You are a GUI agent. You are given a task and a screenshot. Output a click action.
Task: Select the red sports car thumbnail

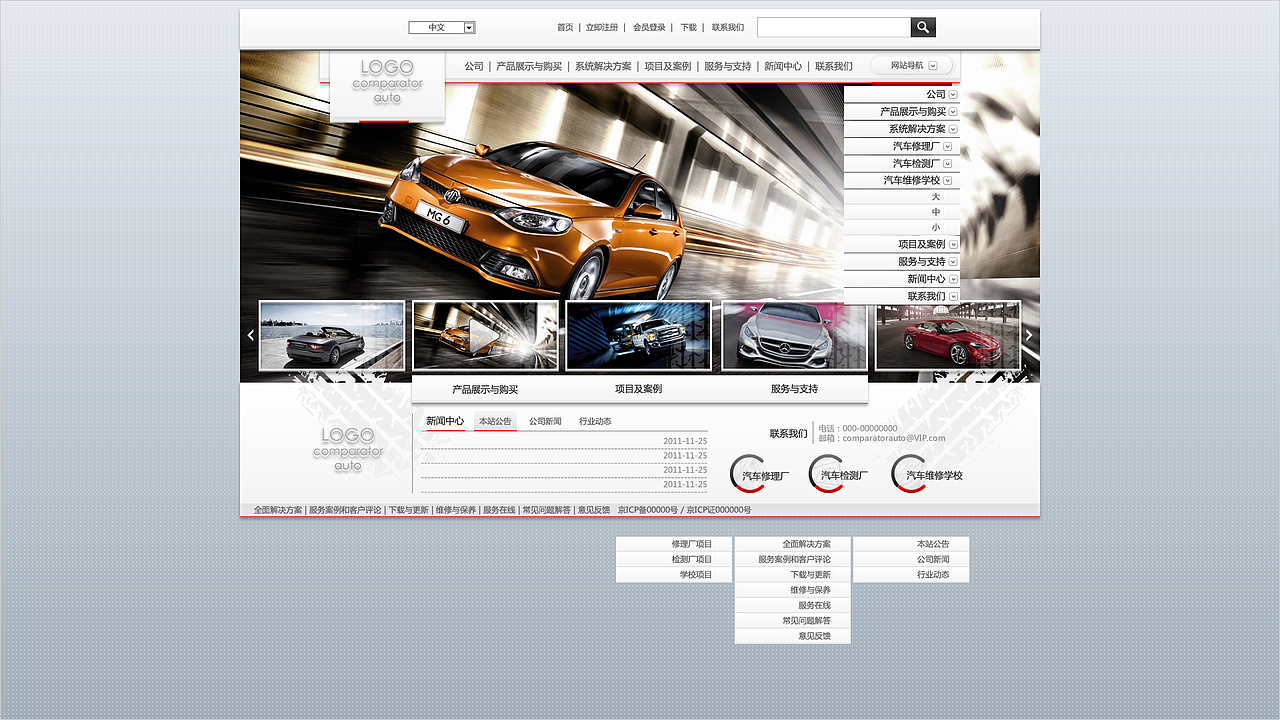click(x=948, y=336)
